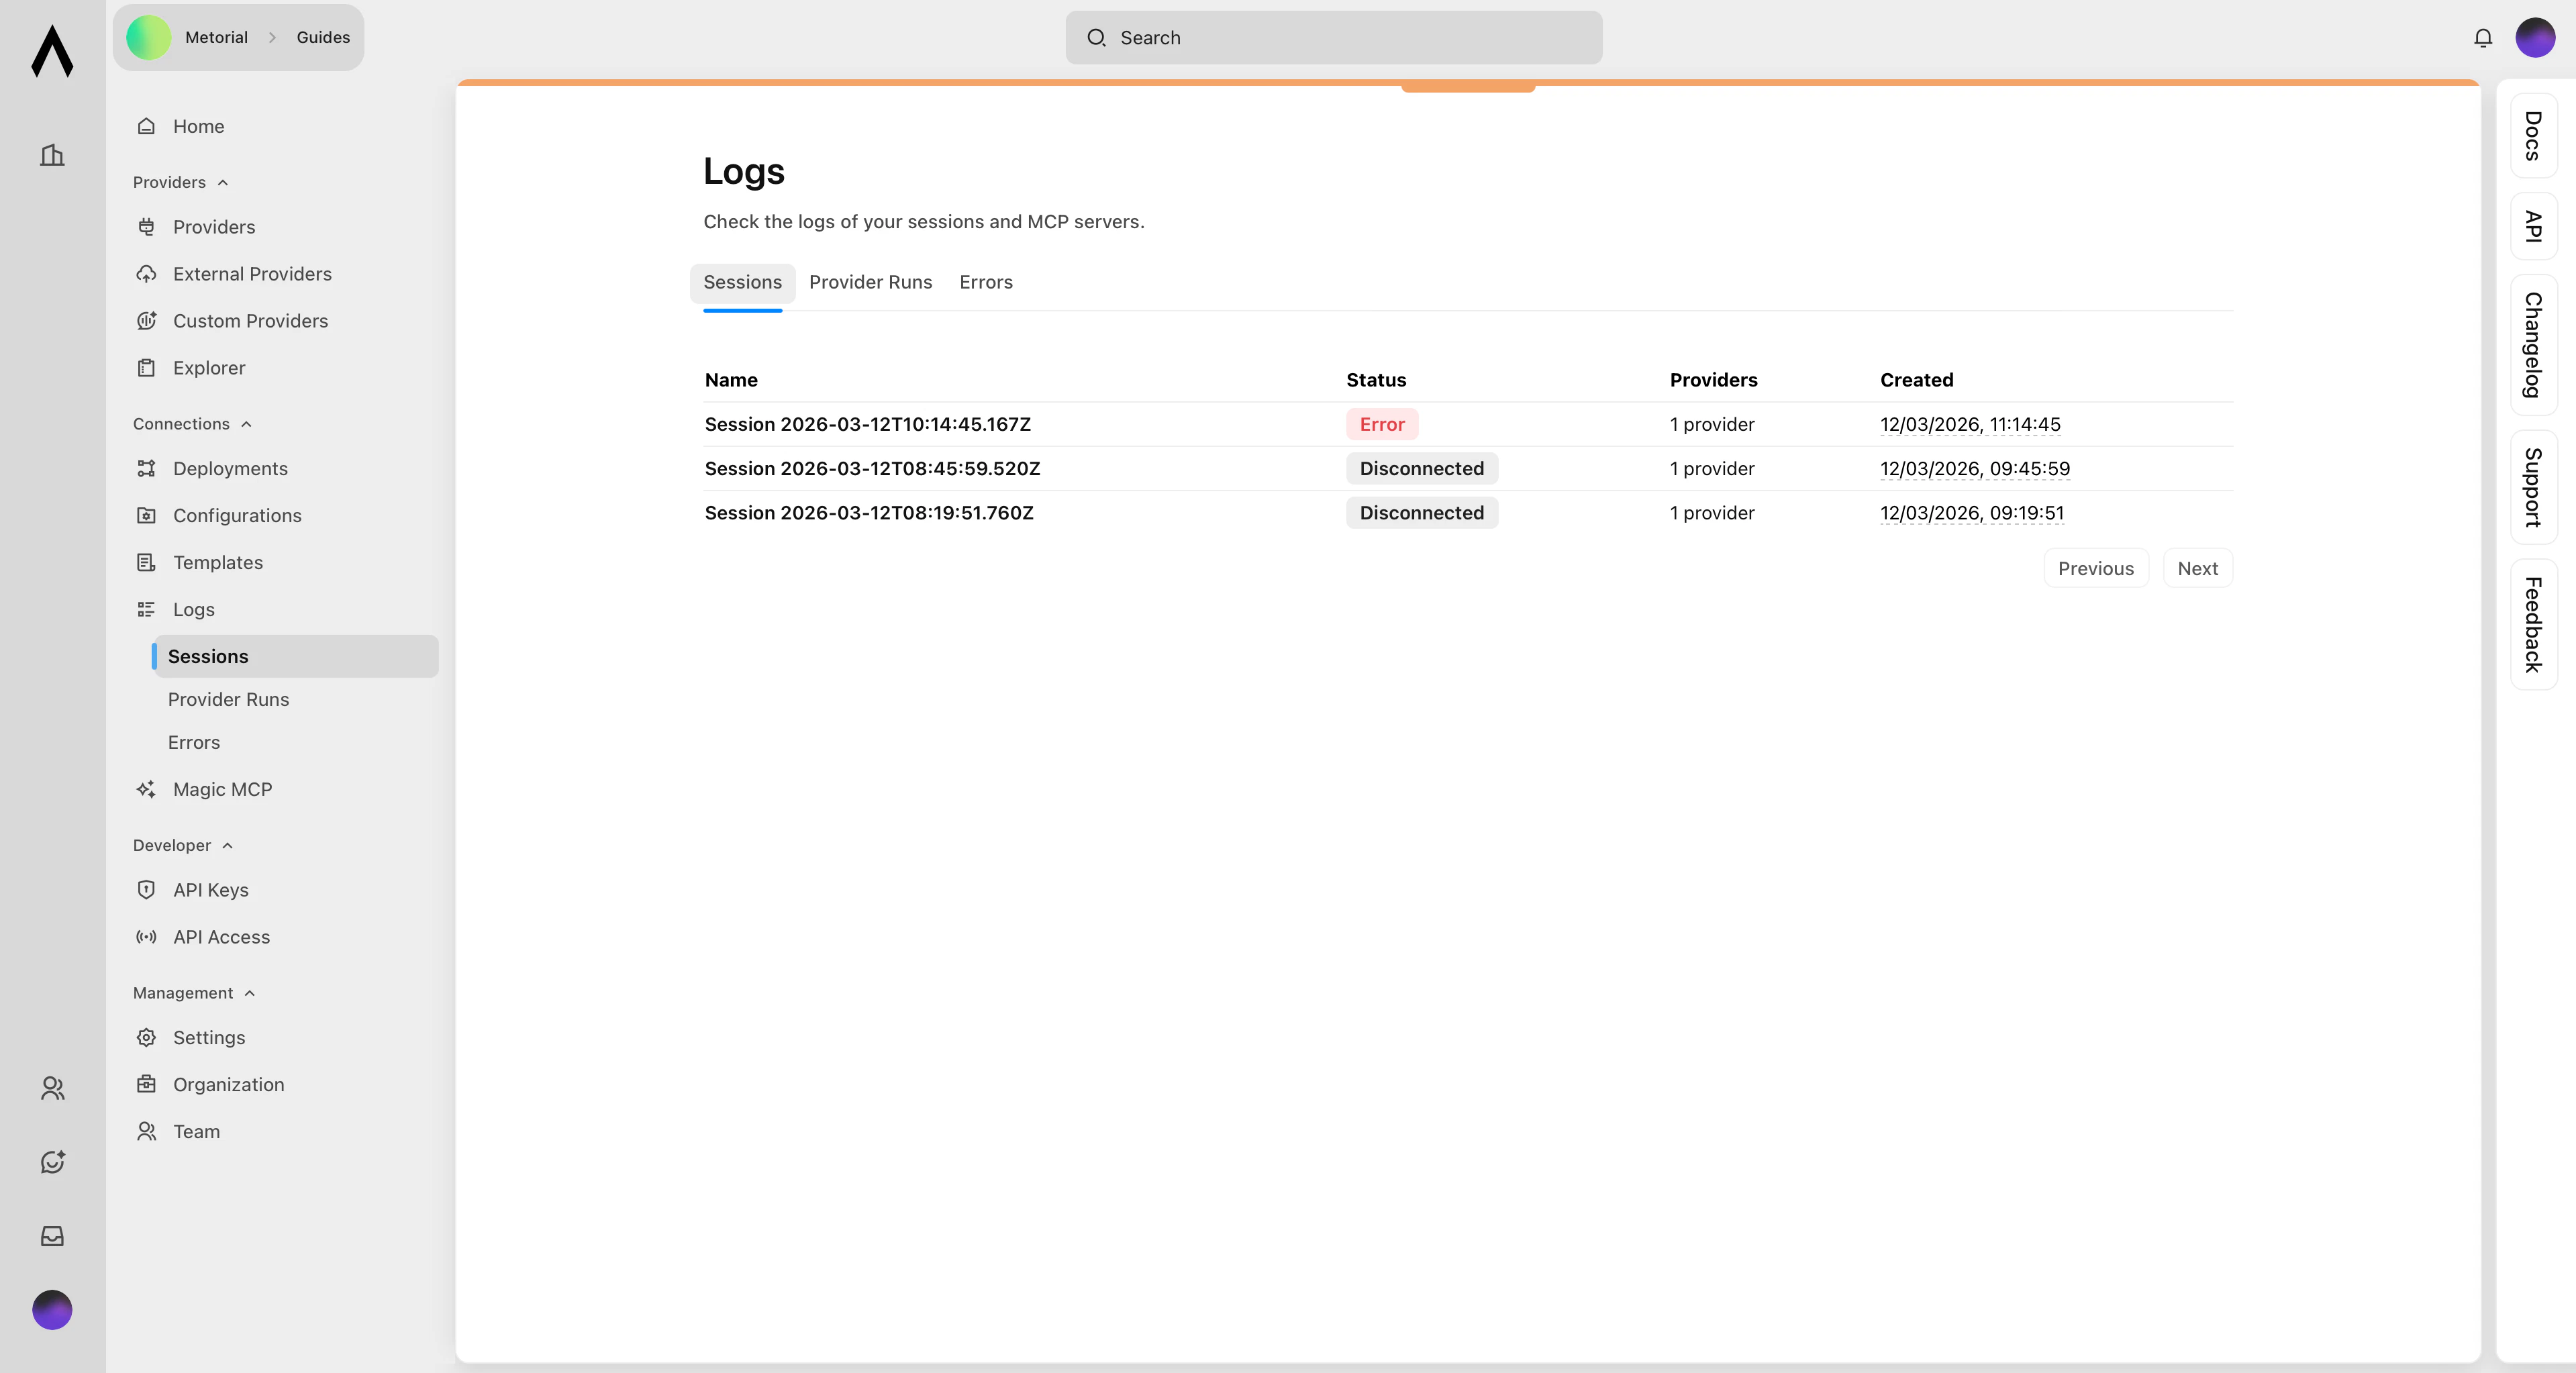
Task: Click the Next pagination button
Action: pyautogui.click(x=2197, y=568)
